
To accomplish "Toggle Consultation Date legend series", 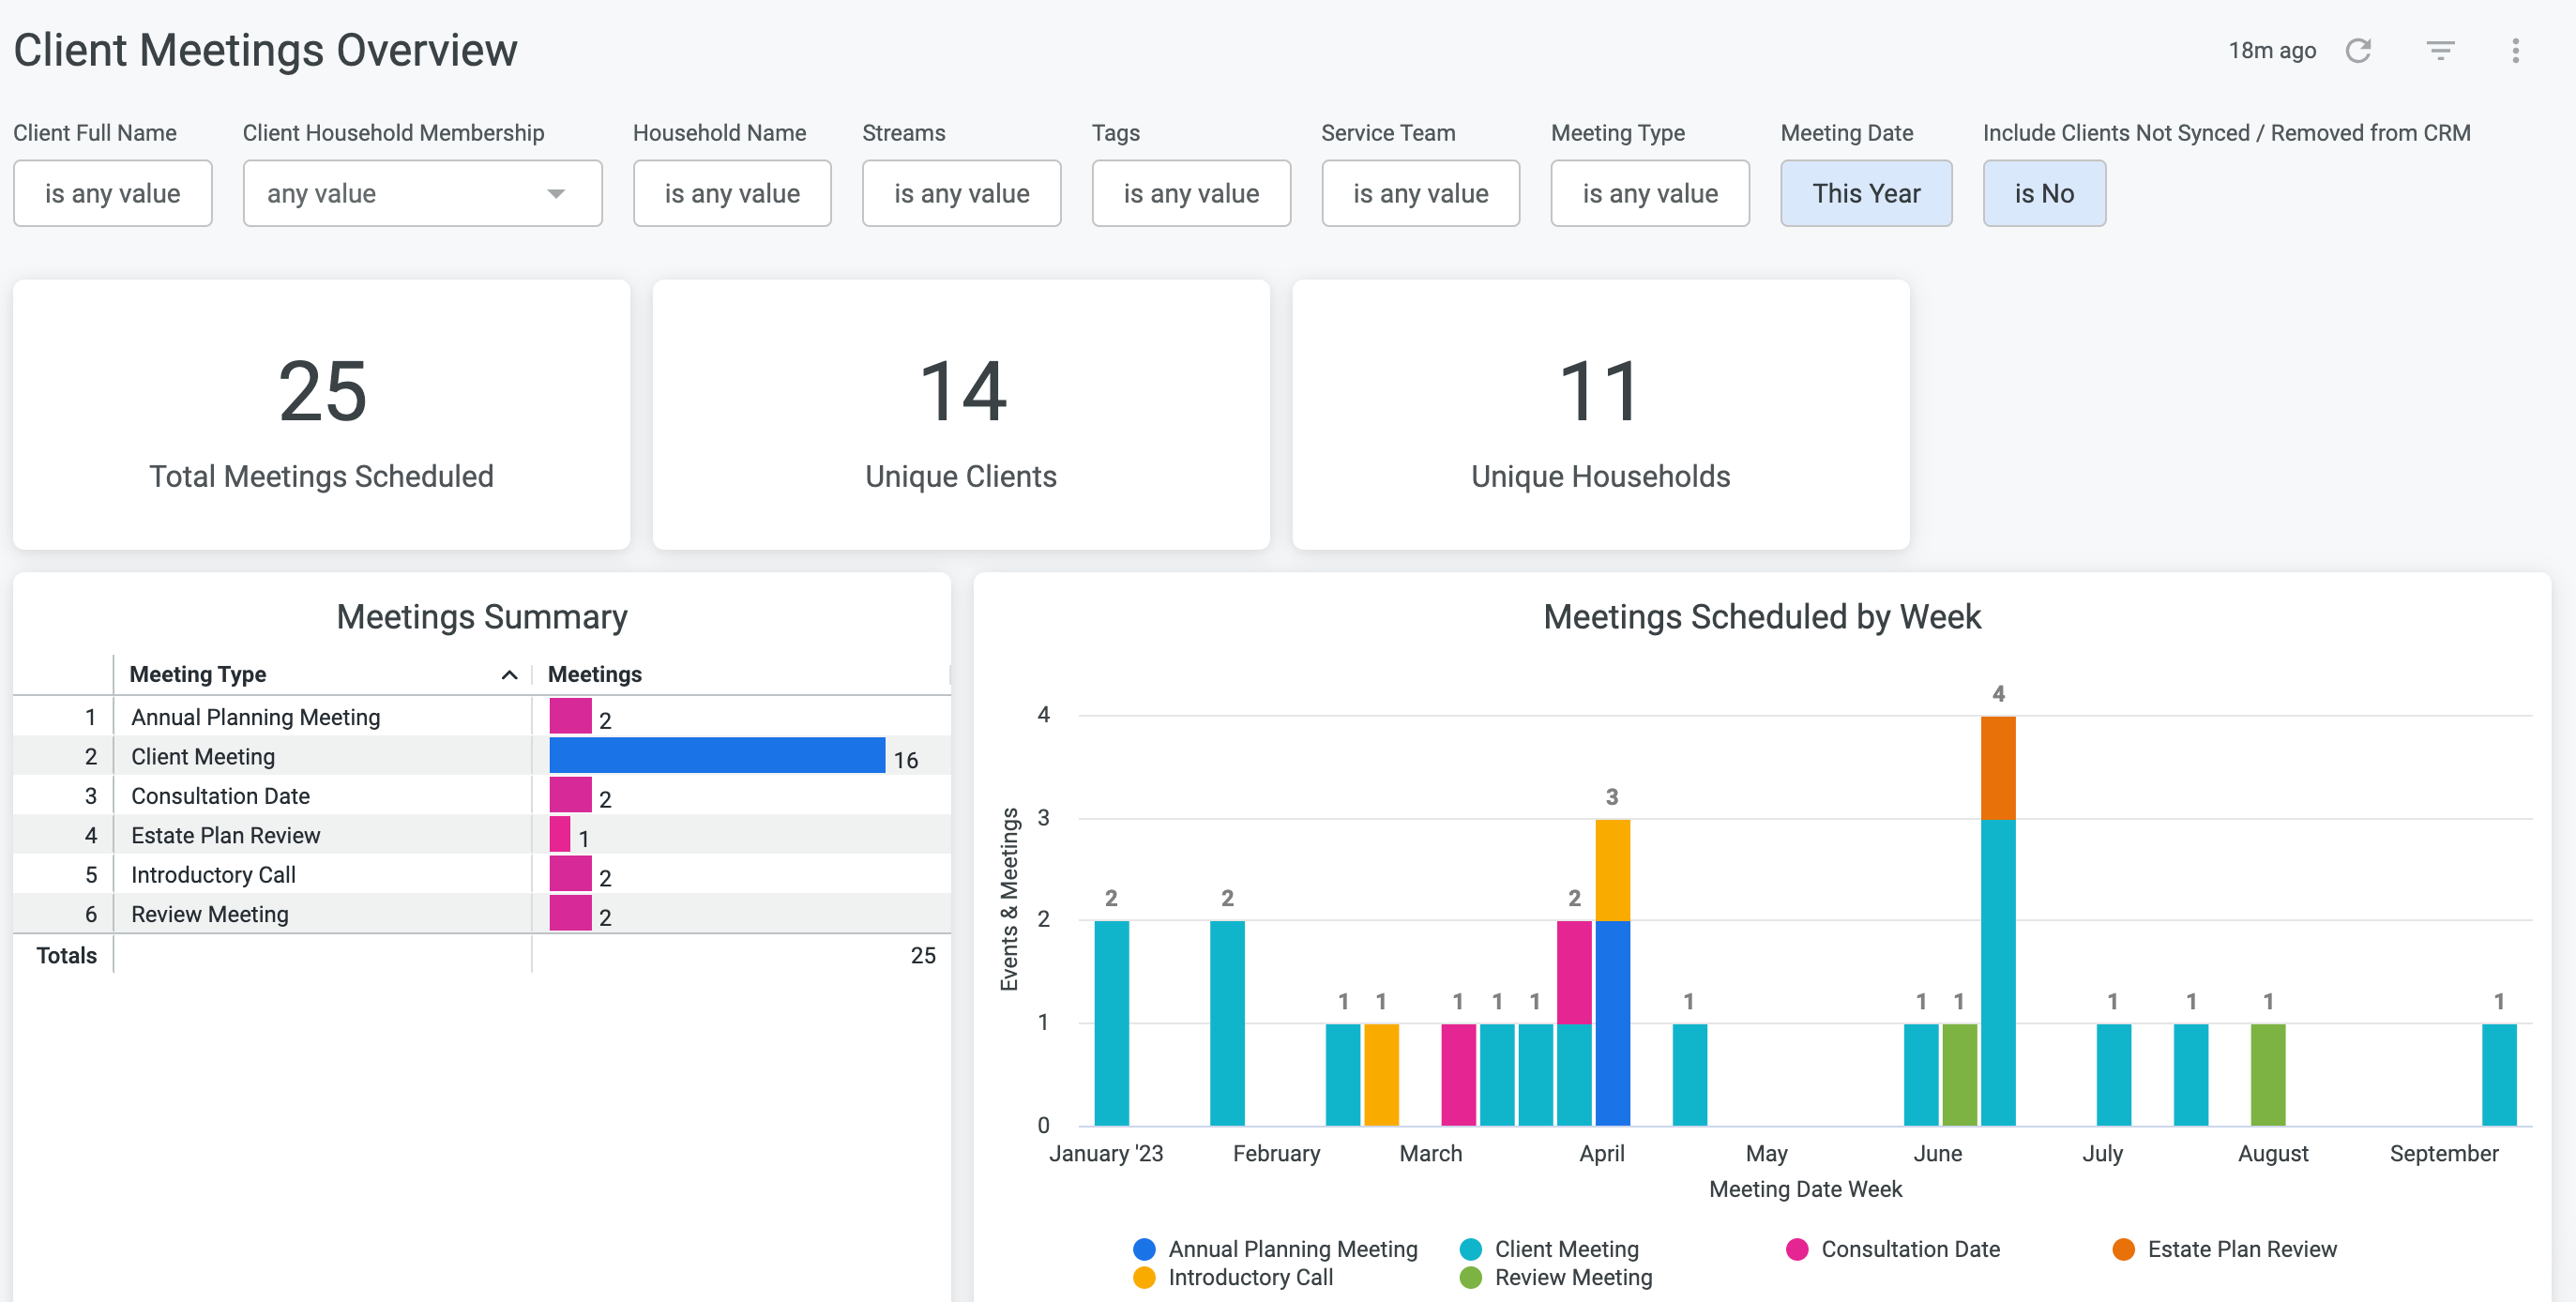I will [1892, 1249].
